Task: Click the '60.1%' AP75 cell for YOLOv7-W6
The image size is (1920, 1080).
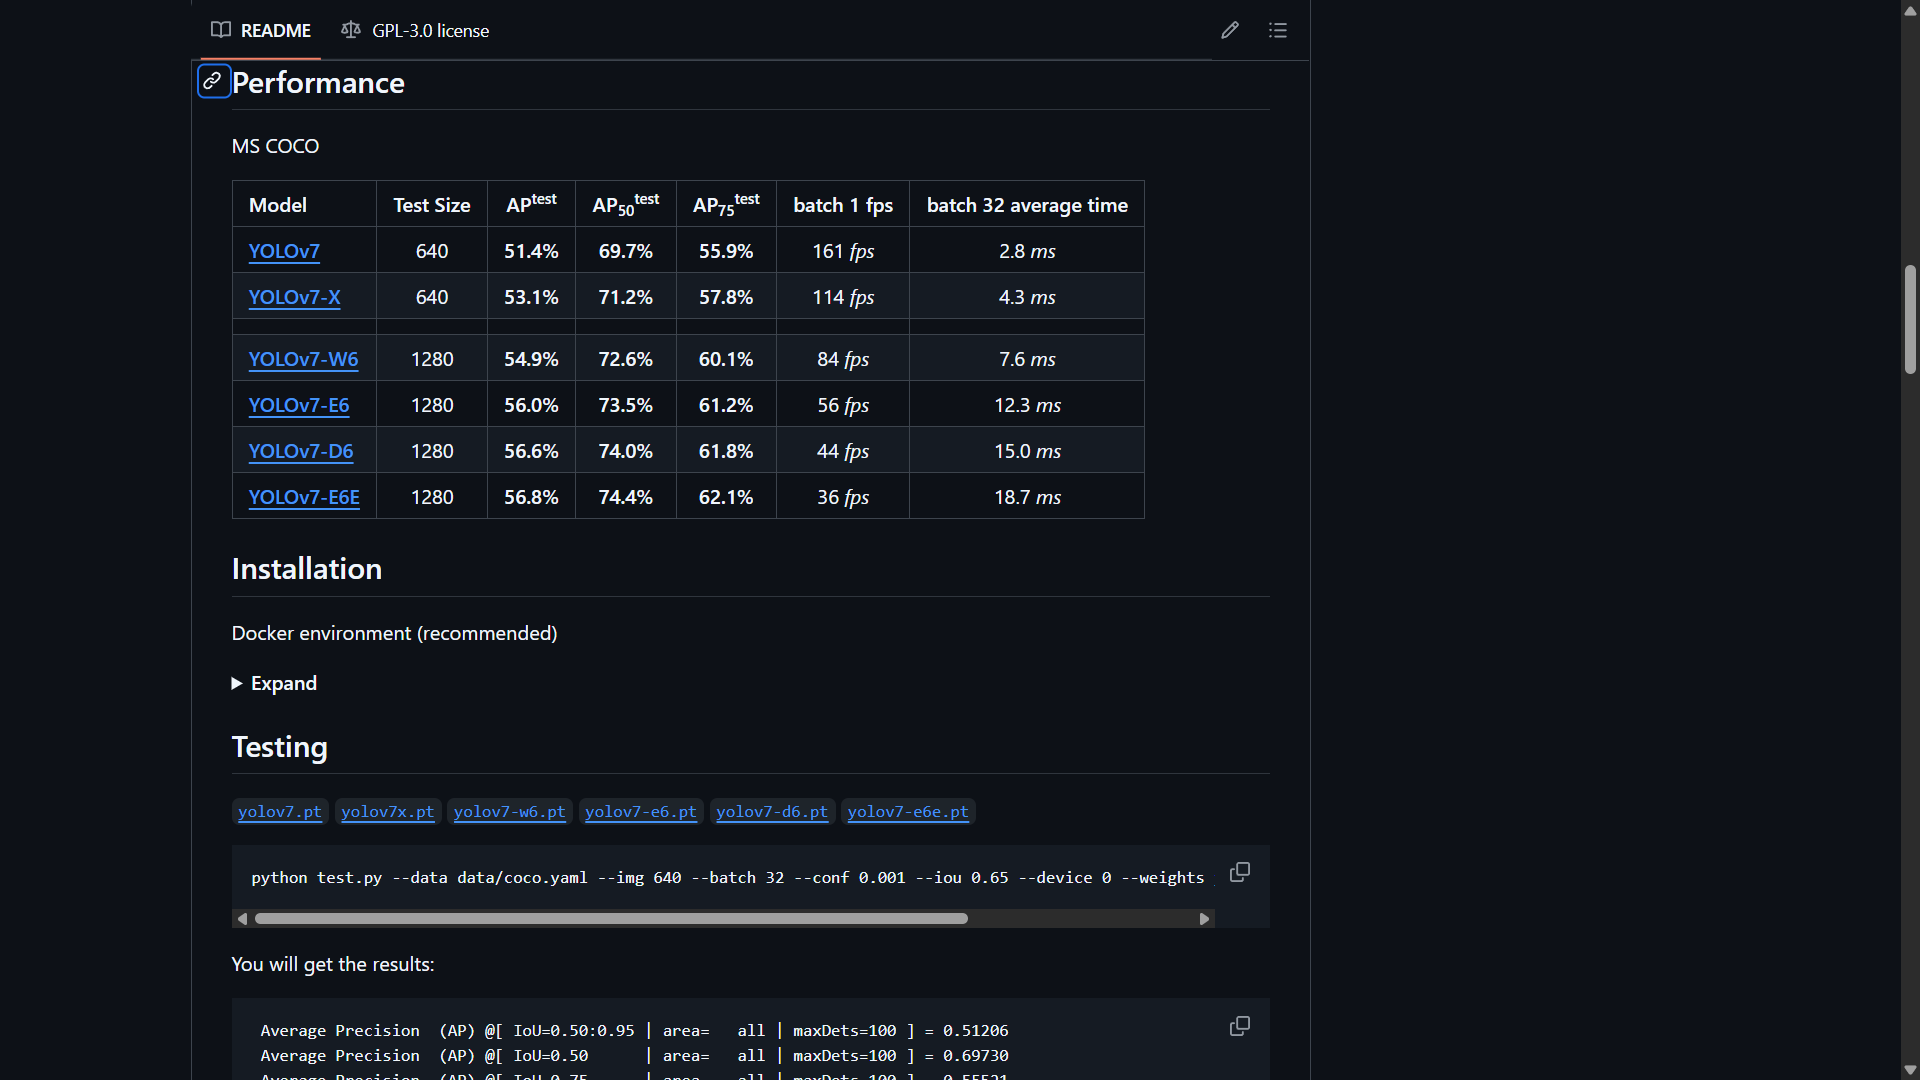Action: (x=726, y=359)
